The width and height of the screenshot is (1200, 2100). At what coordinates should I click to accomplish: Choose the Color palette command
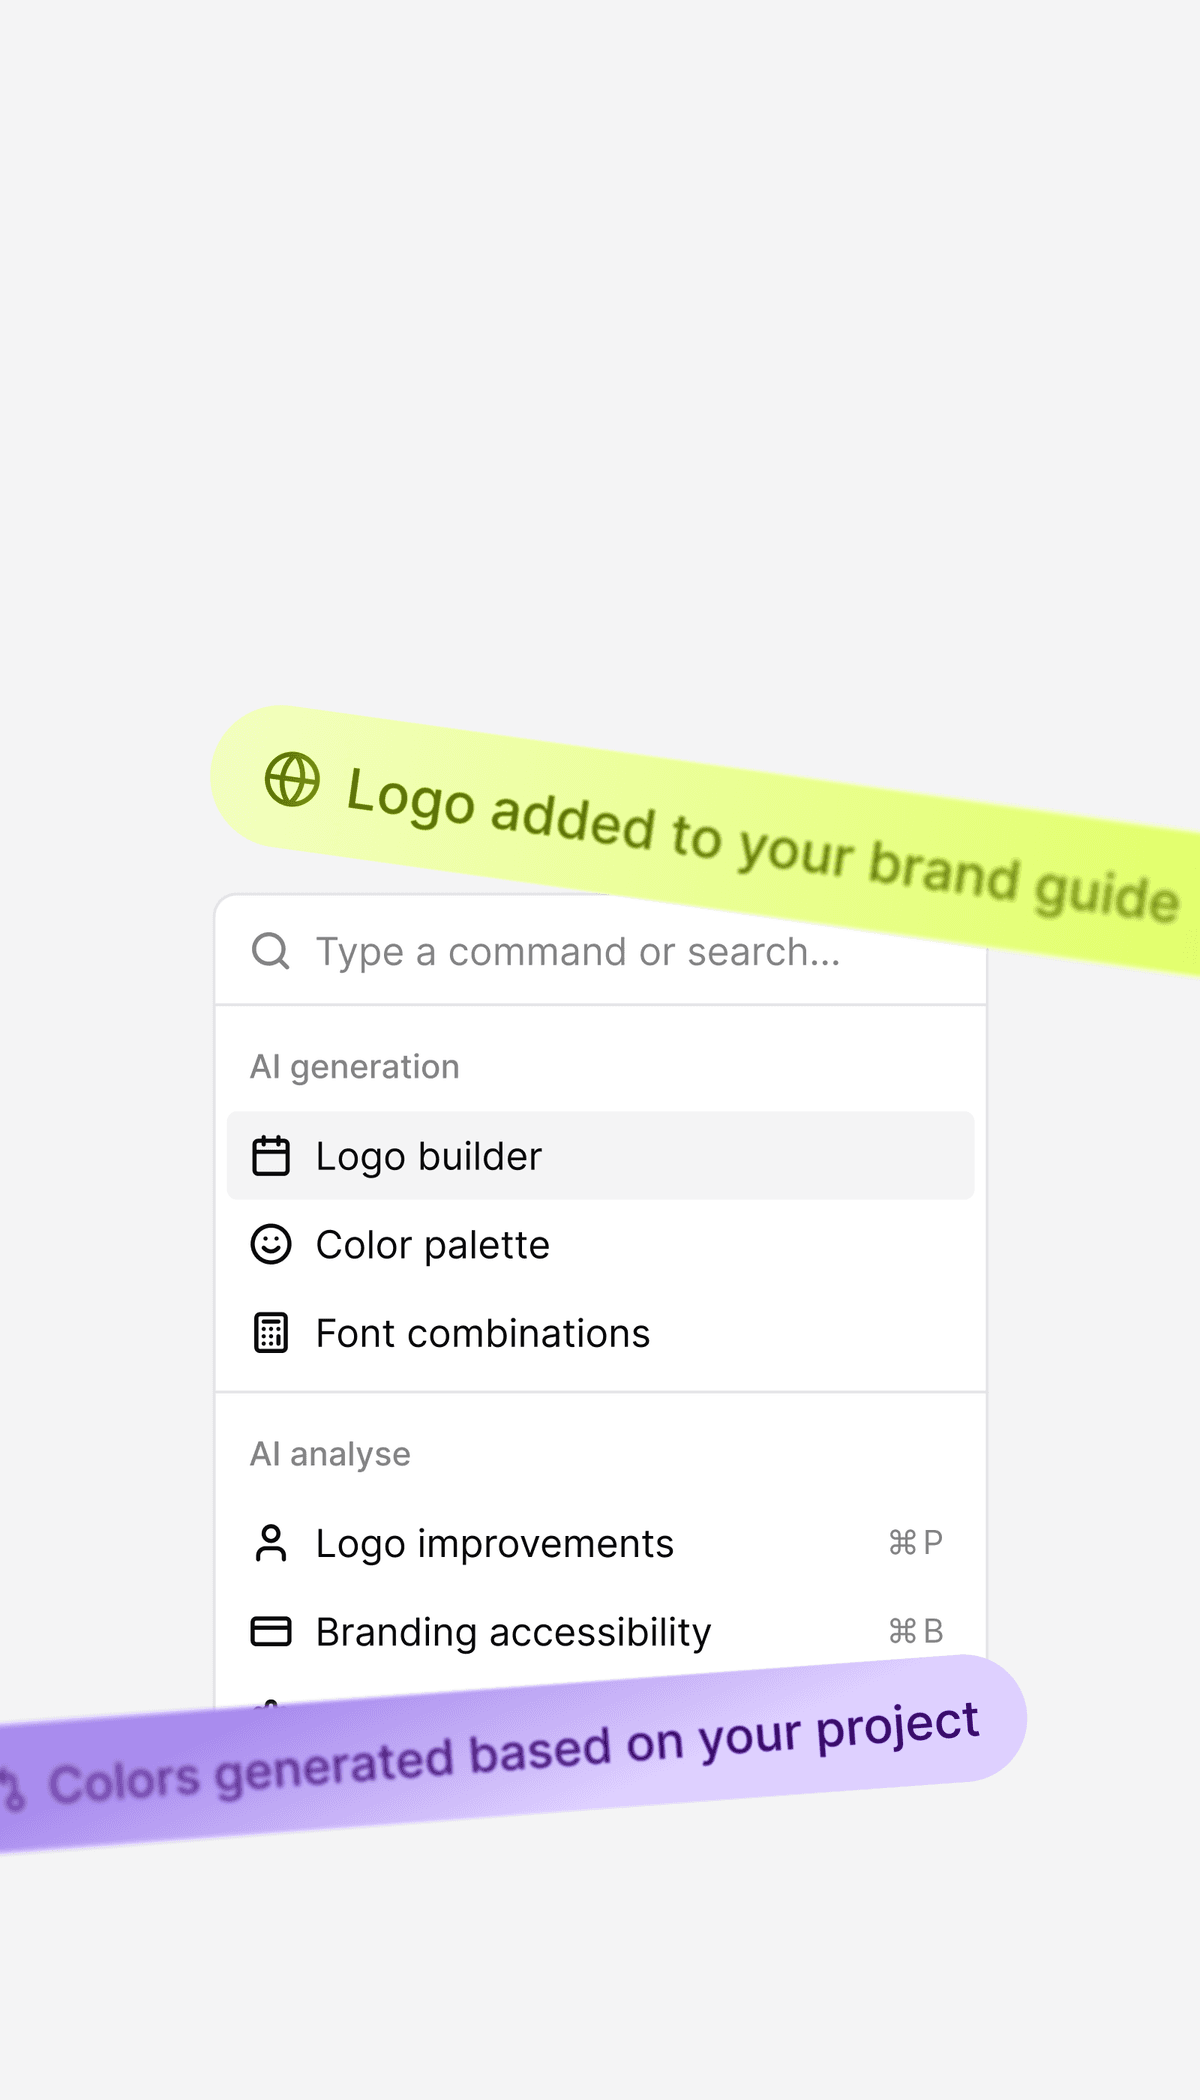600,1245
